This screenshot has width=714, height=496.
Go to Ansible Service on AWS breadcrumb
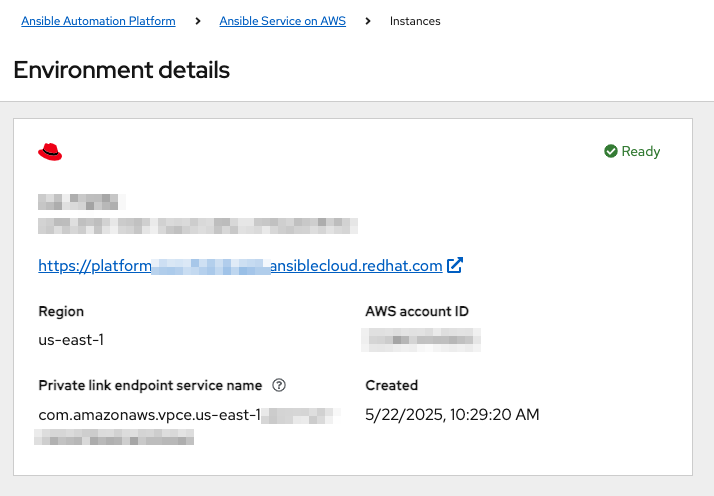pyautogui.click(x=282, y=21)
